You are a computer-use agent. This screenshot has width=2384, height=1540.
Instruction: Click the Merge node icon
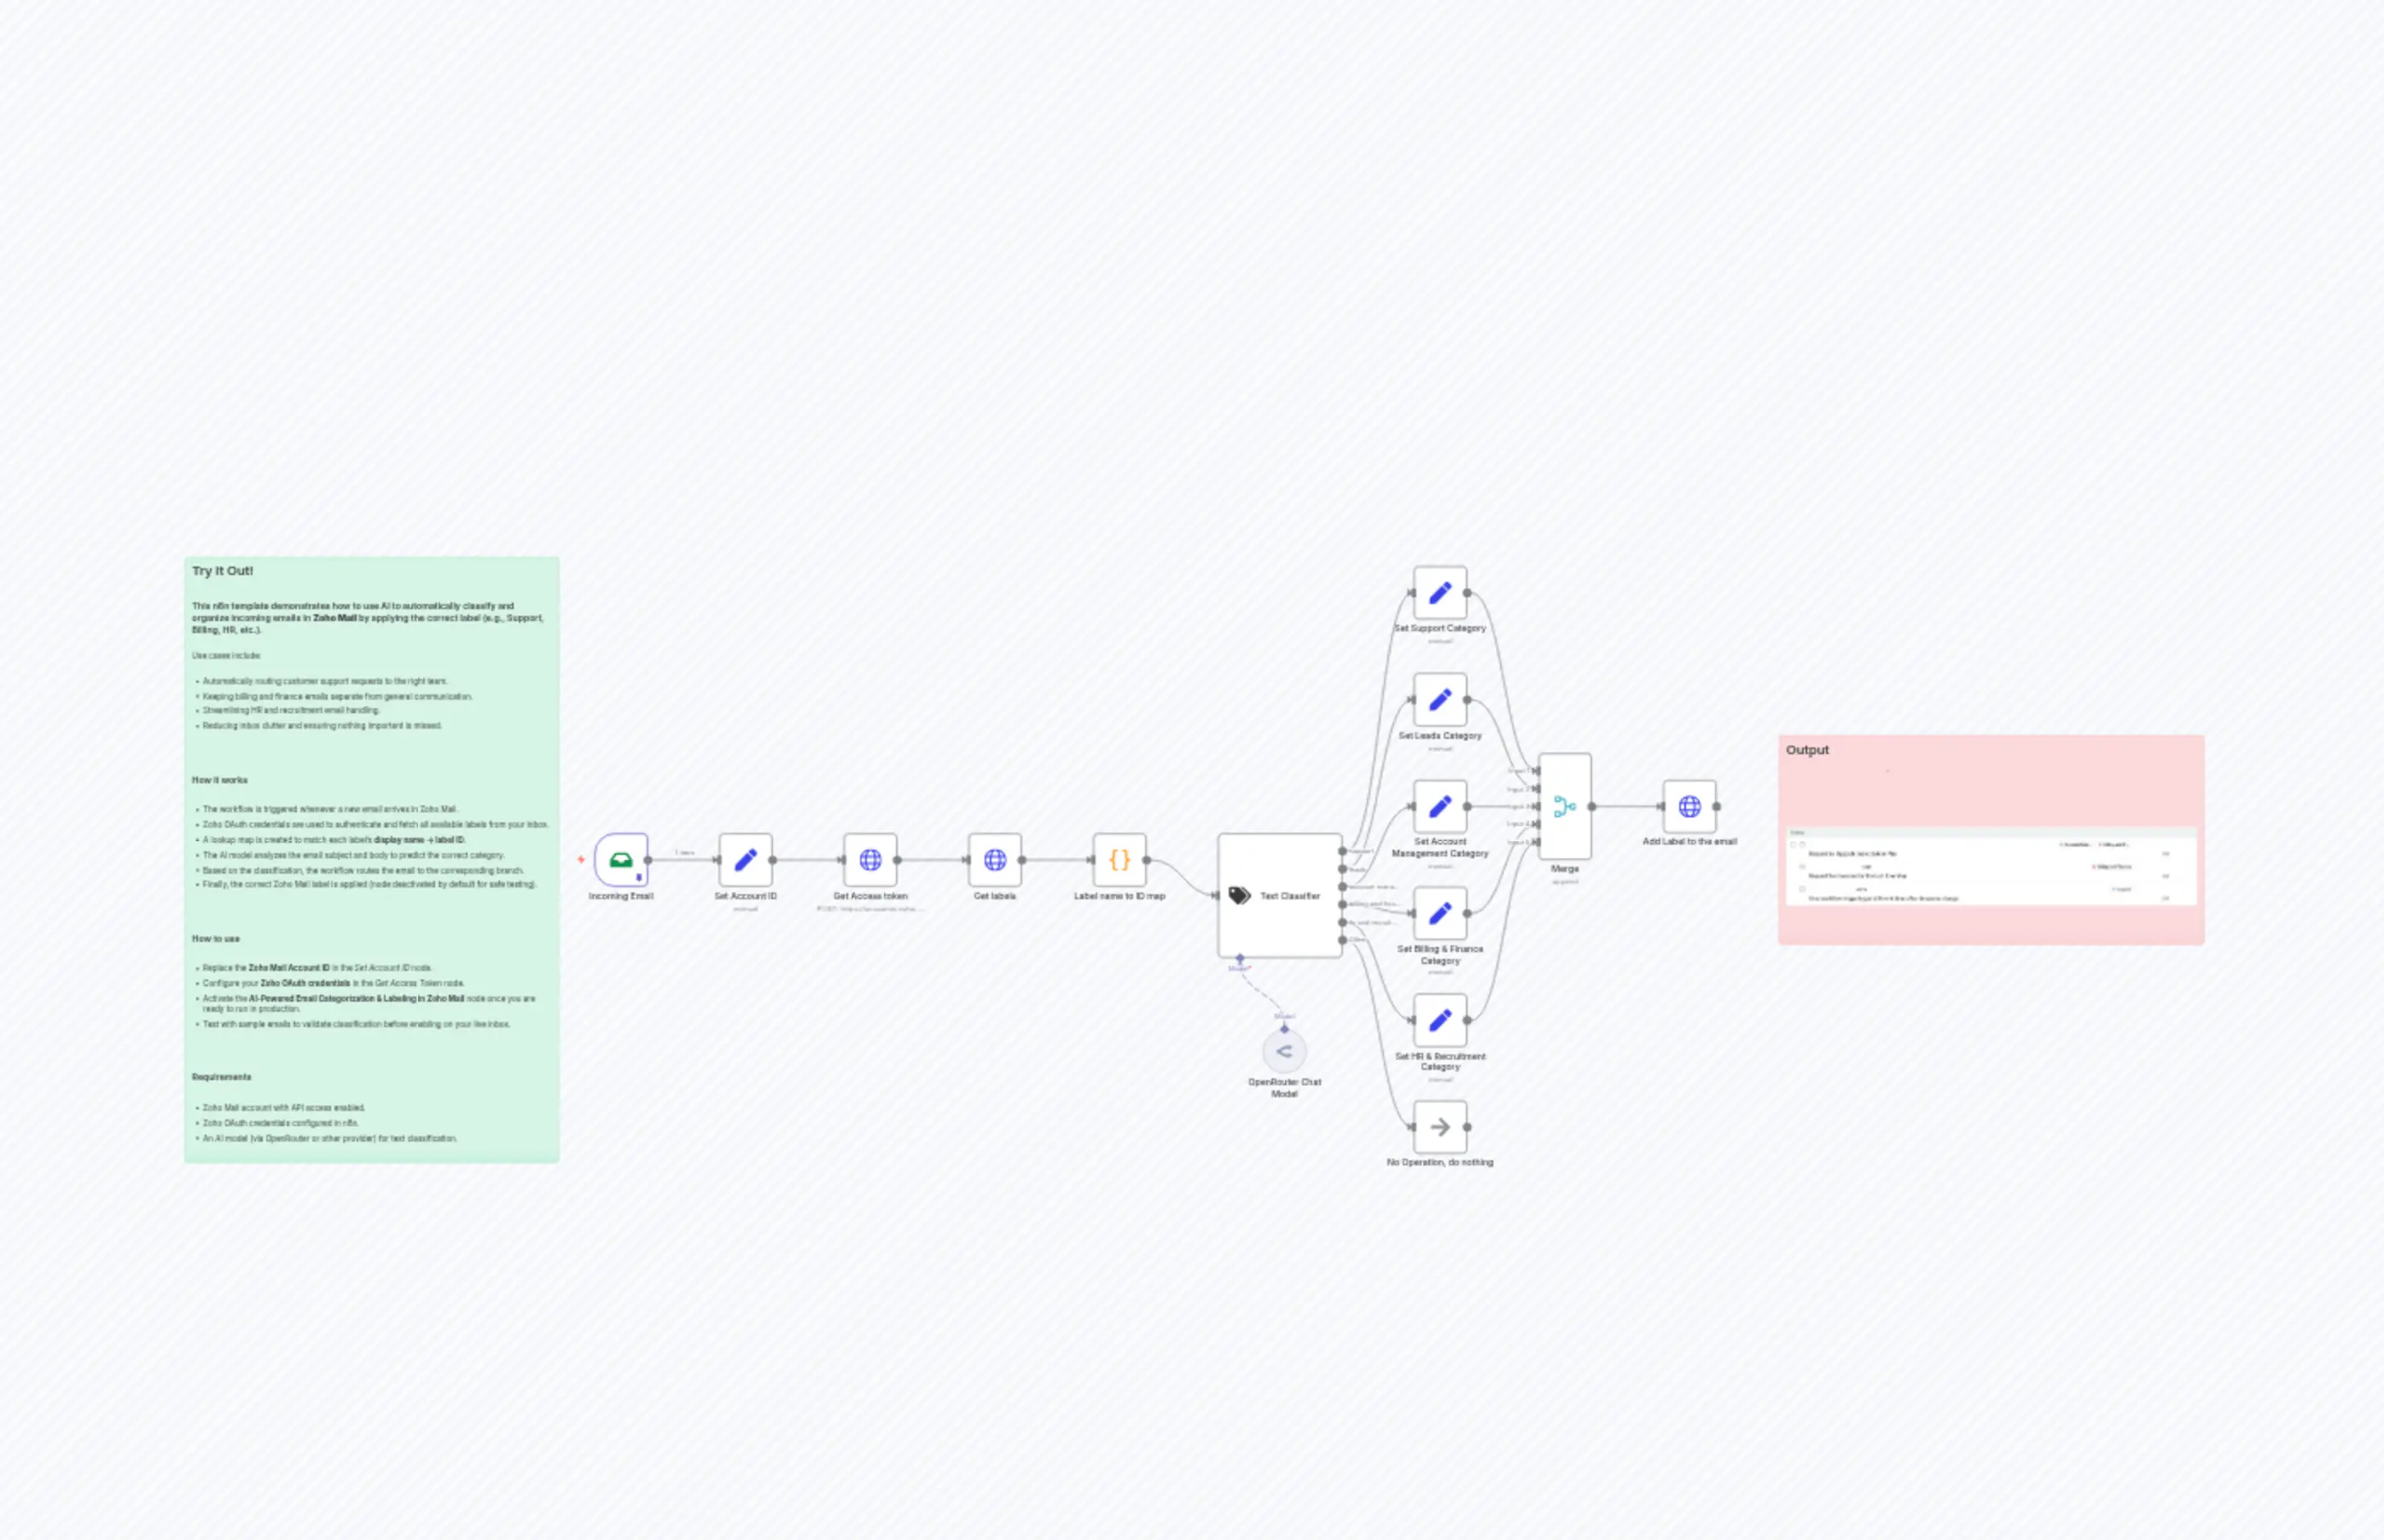(1565, 805)
